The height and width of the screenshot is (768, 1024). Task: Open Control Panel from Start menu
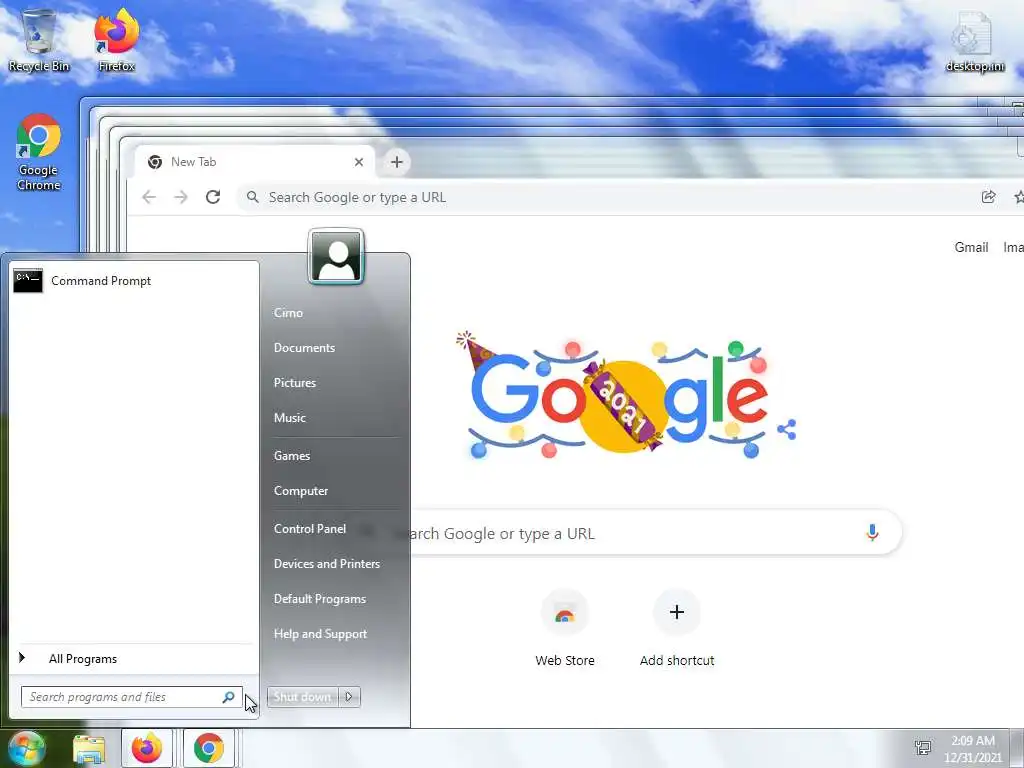pos(310,528)
